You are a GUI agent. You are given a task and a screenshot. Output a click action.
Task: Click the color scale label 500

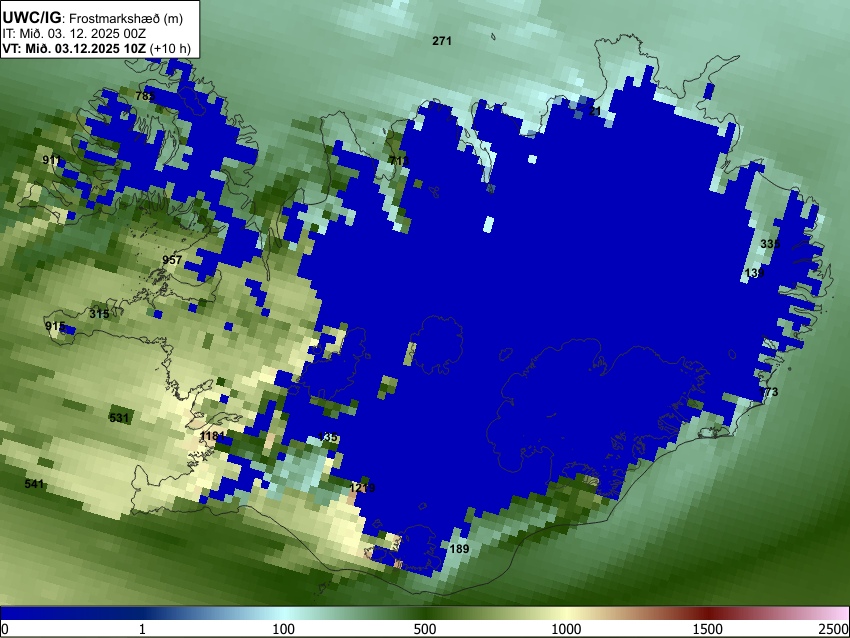coord(424,629)
